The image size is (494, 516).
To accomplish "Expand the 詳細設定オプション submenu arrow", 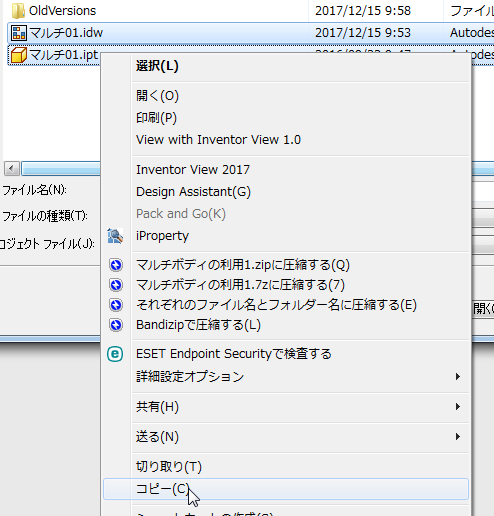I will (x=458, y=377).
